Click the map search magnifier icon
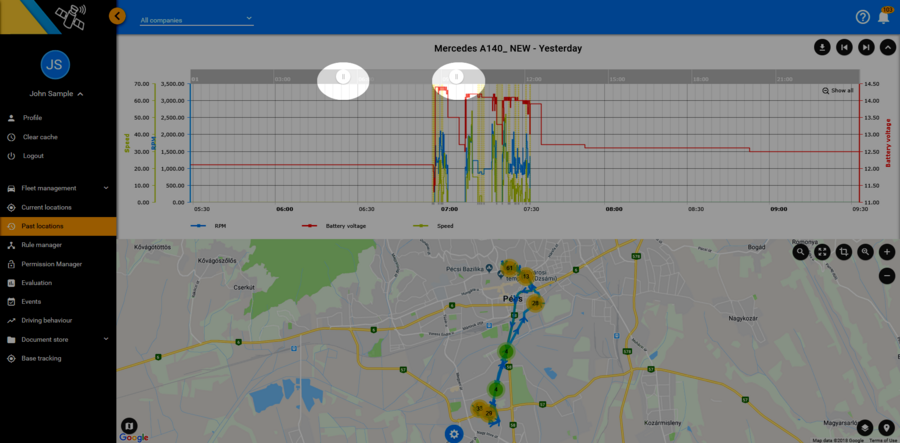The image size is (900, 443). tap(801, 253)
